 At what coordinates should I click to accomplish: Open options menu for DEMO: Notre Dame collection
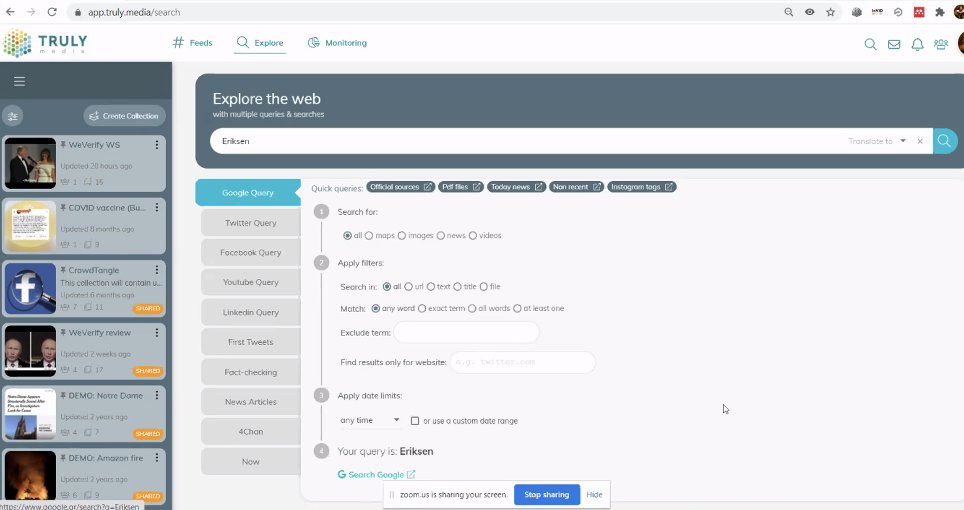coord(157,395)
